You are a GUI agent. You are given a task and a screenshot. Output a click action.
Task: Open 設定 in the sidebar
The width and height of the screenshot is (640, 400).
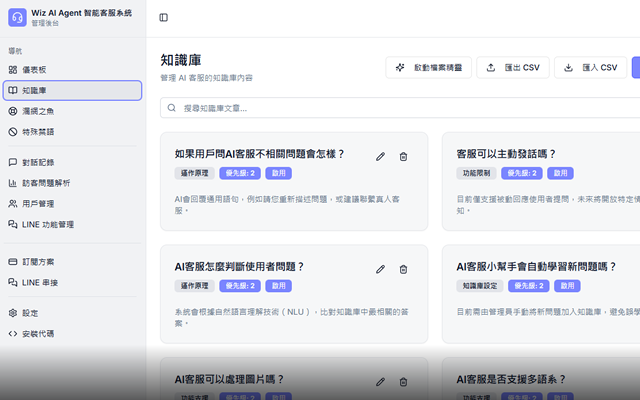[30, 313]
